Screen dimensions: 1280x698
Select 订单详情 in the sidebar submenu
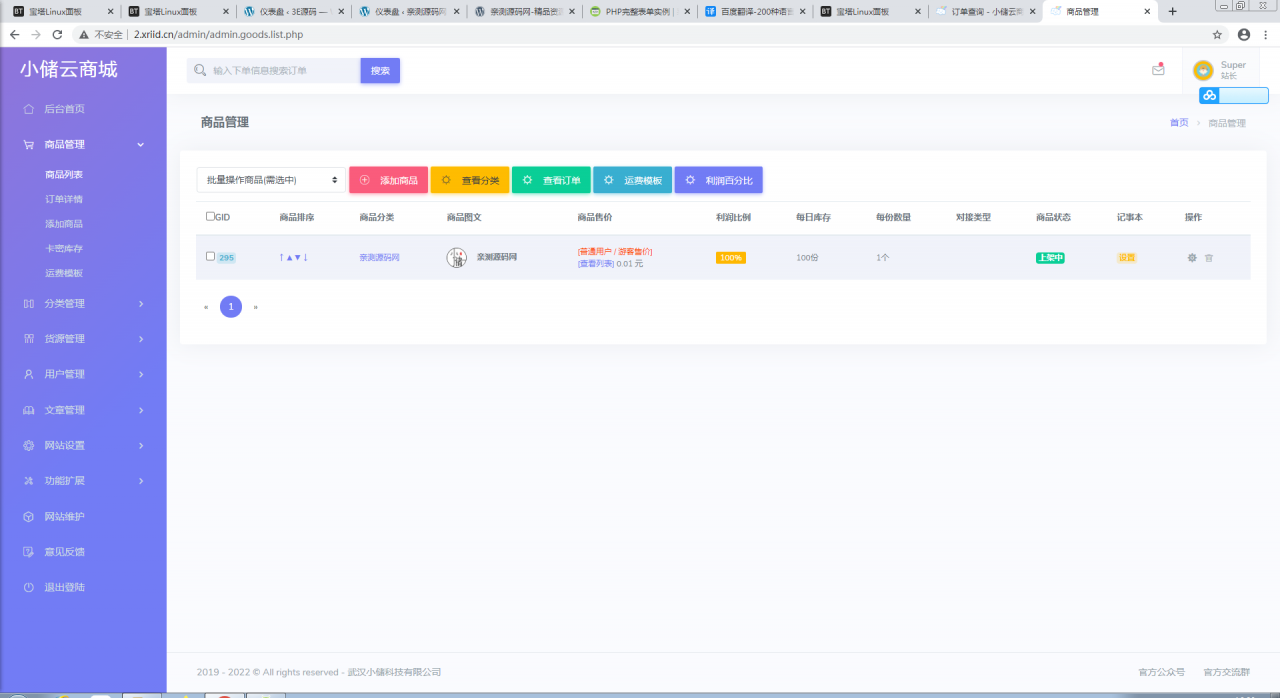click(64, 199)
